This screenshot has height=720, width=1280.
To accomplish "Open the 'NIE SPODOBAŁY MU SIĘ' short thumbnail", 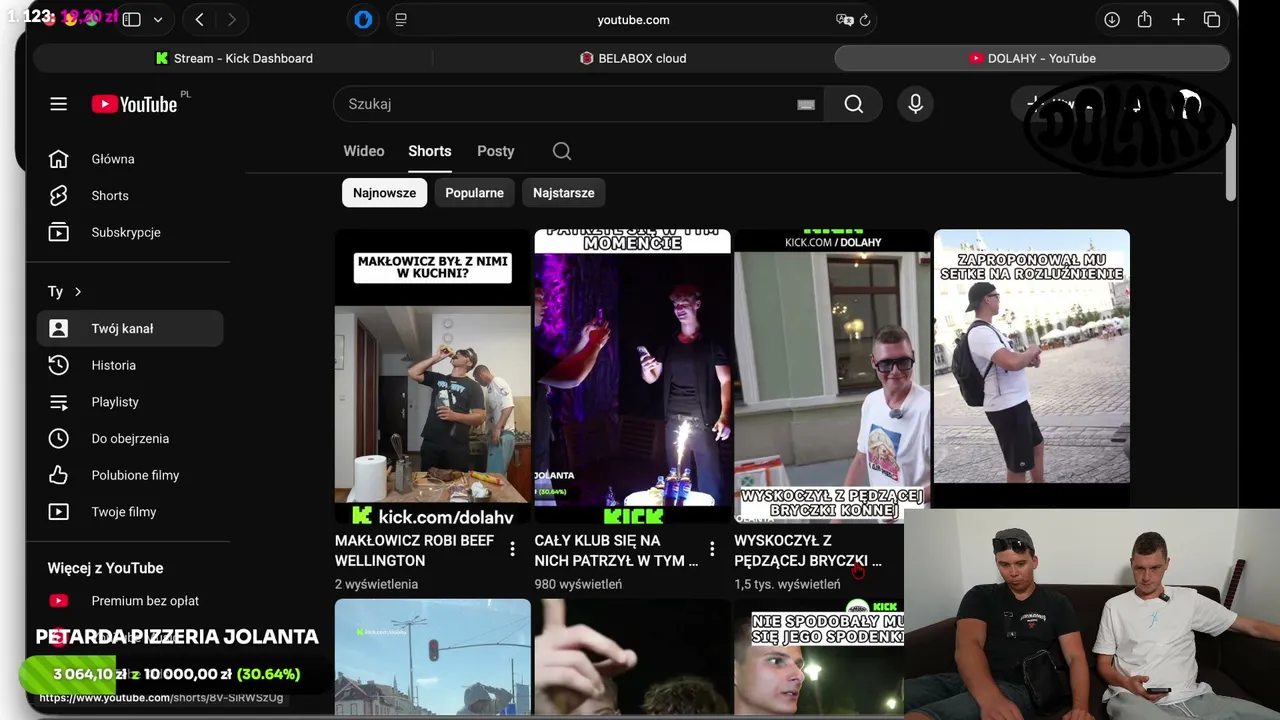I will click(819, 657).
